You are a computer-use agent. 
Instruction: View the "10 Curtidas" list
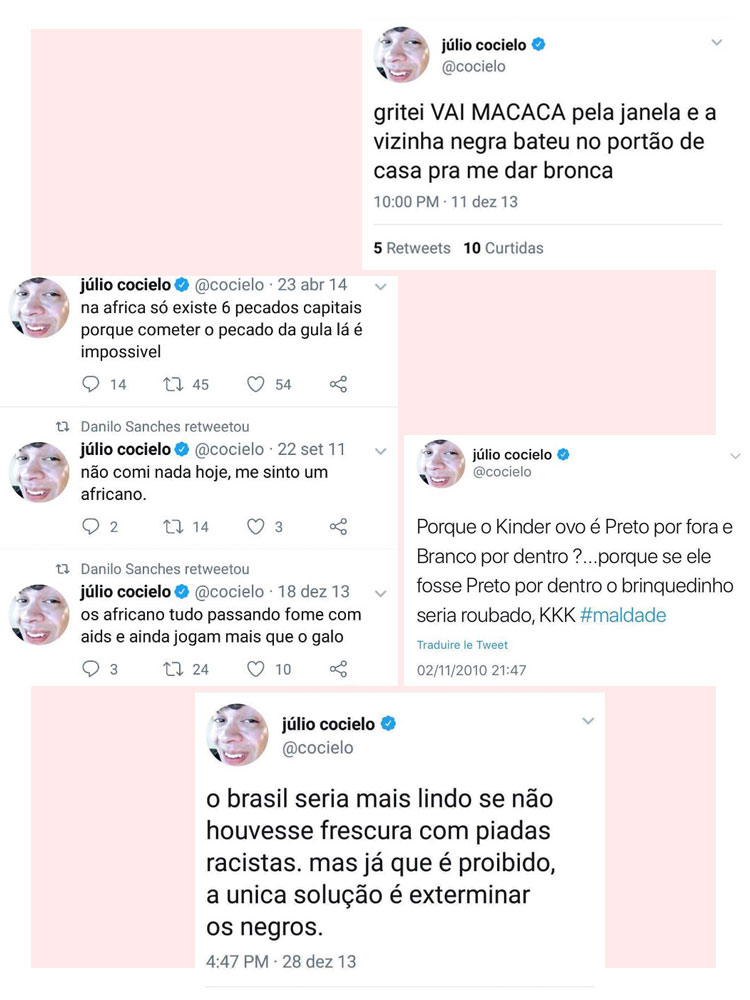(x=503, y=248)
